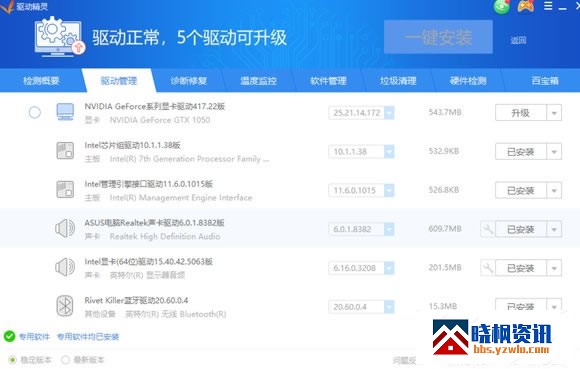Viewport: 580px width, 369px height.
Task: Click the speaker icon for ASUS Realtek driver
Action: pos(65,228)
